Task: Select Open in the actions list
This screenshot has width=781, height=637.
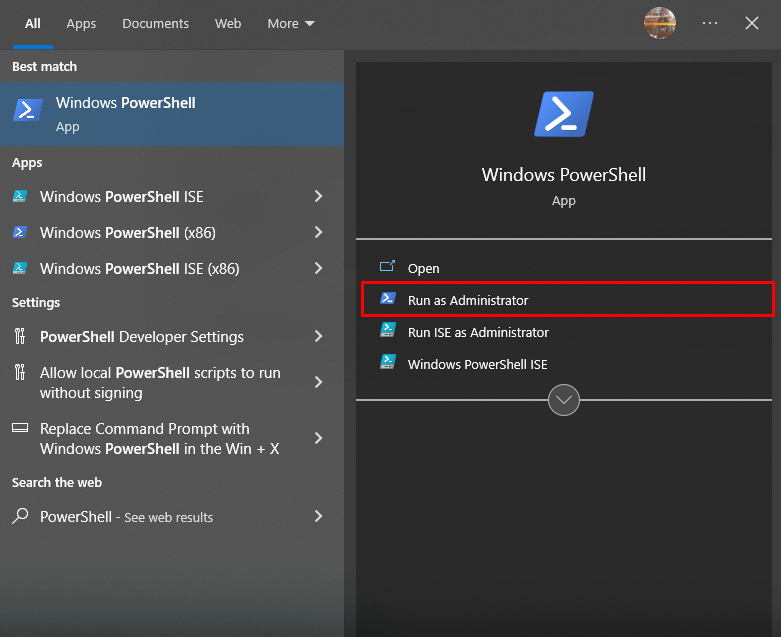Action: pos(564,268)
